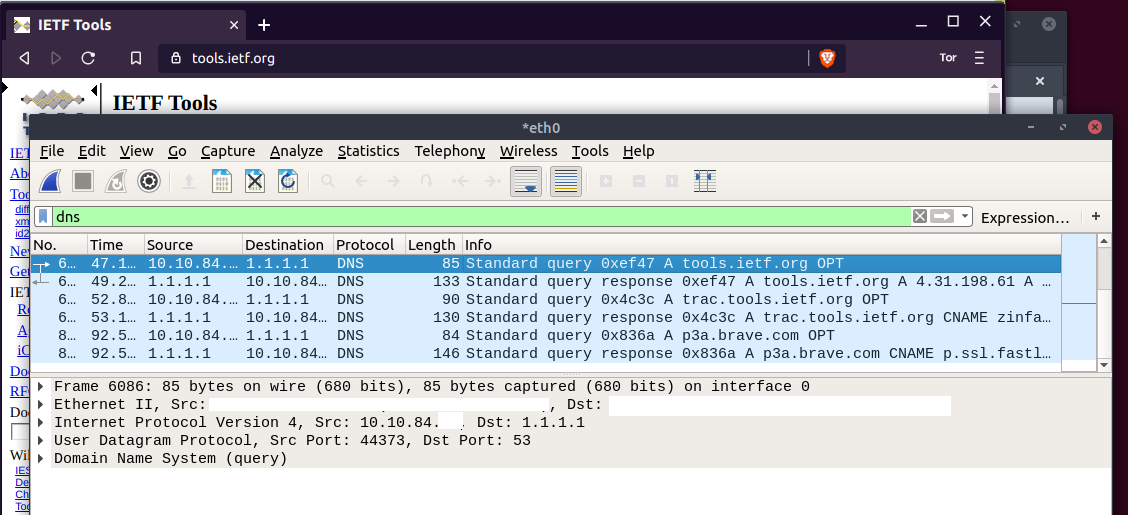Clear the dns display filter
The height and width of the screenshot is (515, 1128).
pos(919,217)
